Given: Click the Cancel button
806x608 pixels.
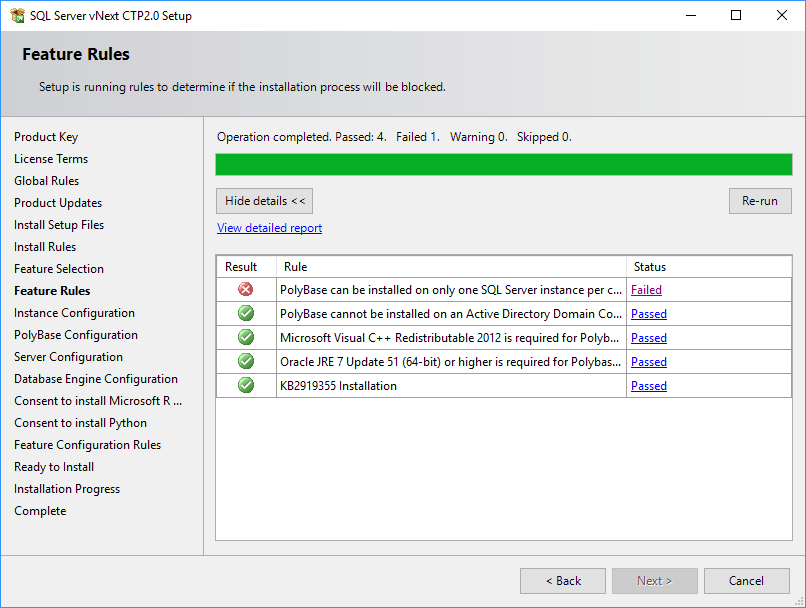Looking at the screenshot, I should [x=747, y=580].
